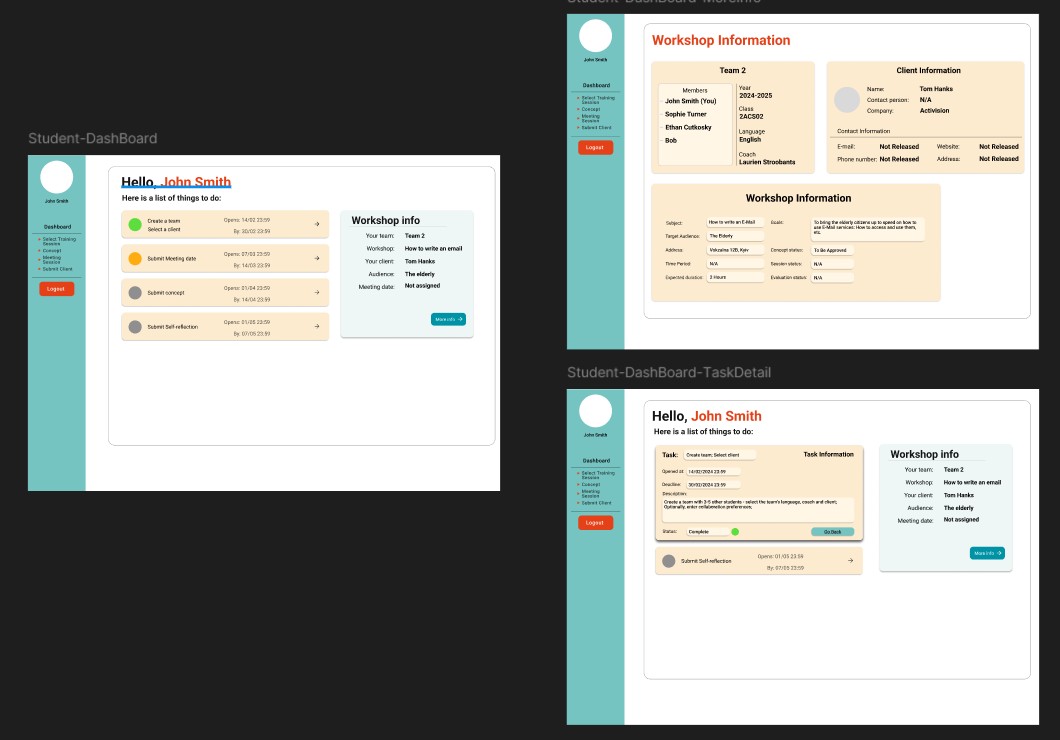Click green Complete status dot in Task Information
This screenshot has height=740, width=1060.
[735, 532]
